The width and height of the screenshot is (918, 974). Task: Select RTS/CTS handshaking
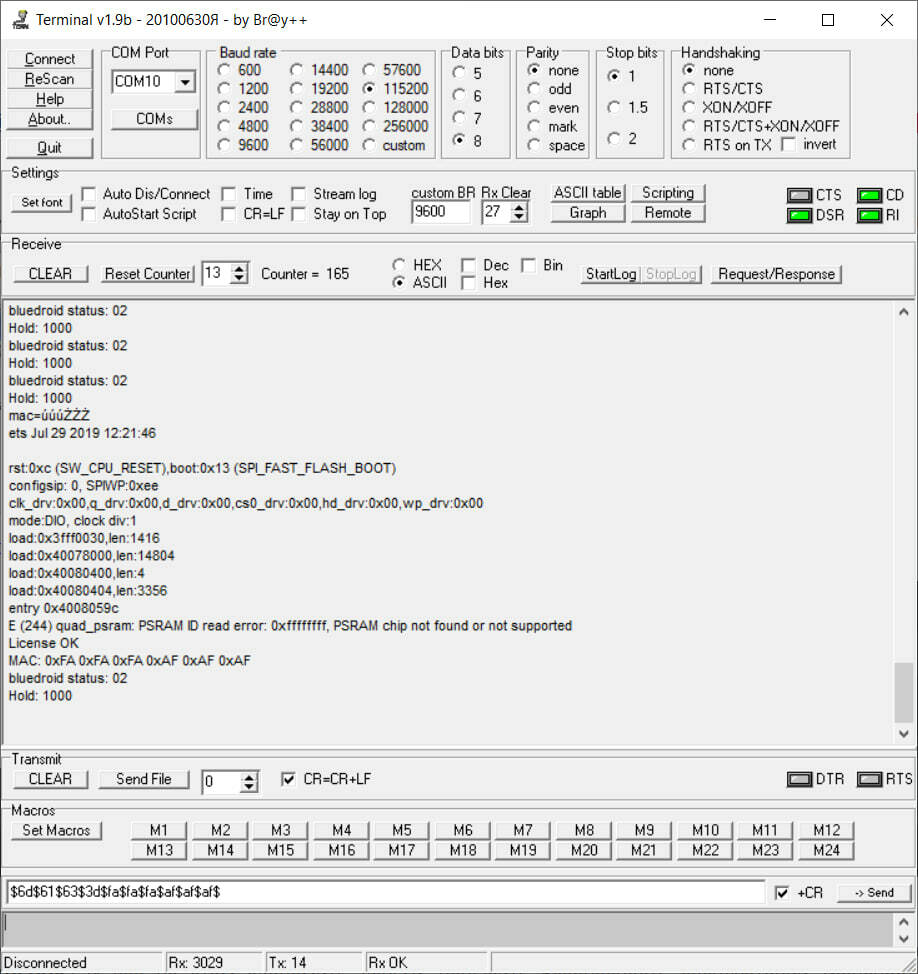coord(688,88)
